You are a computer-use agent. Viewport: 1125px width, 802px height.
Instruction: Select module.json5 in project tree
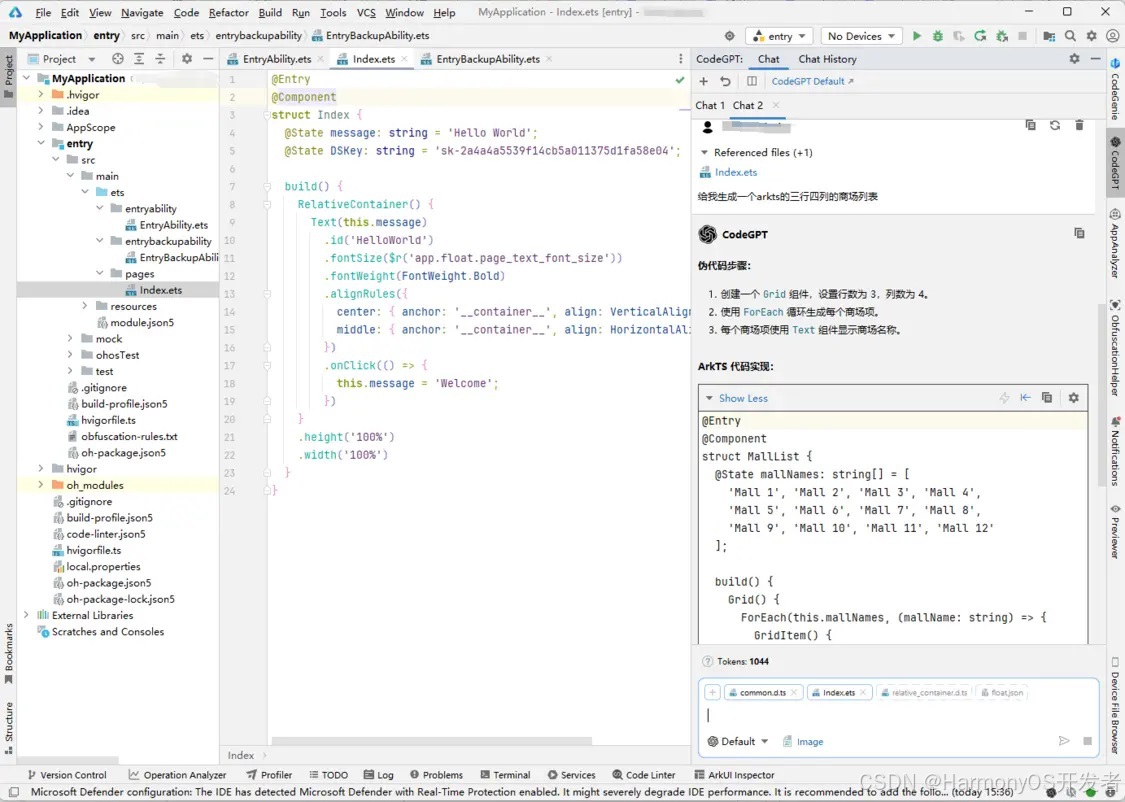pyautogui.click(x=136, y=322)
